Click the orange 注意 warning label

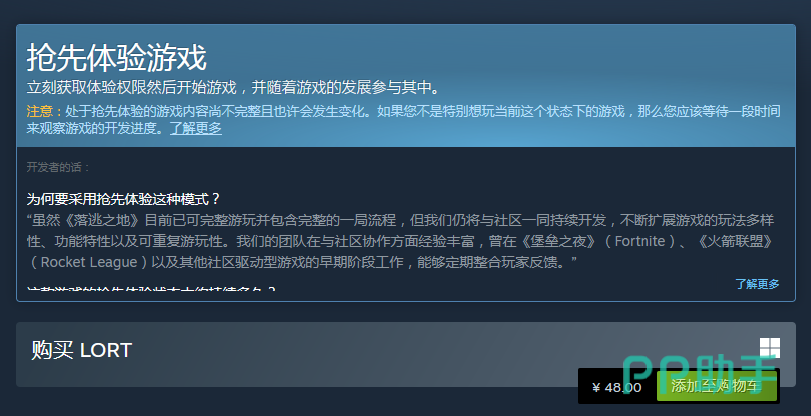44,111
